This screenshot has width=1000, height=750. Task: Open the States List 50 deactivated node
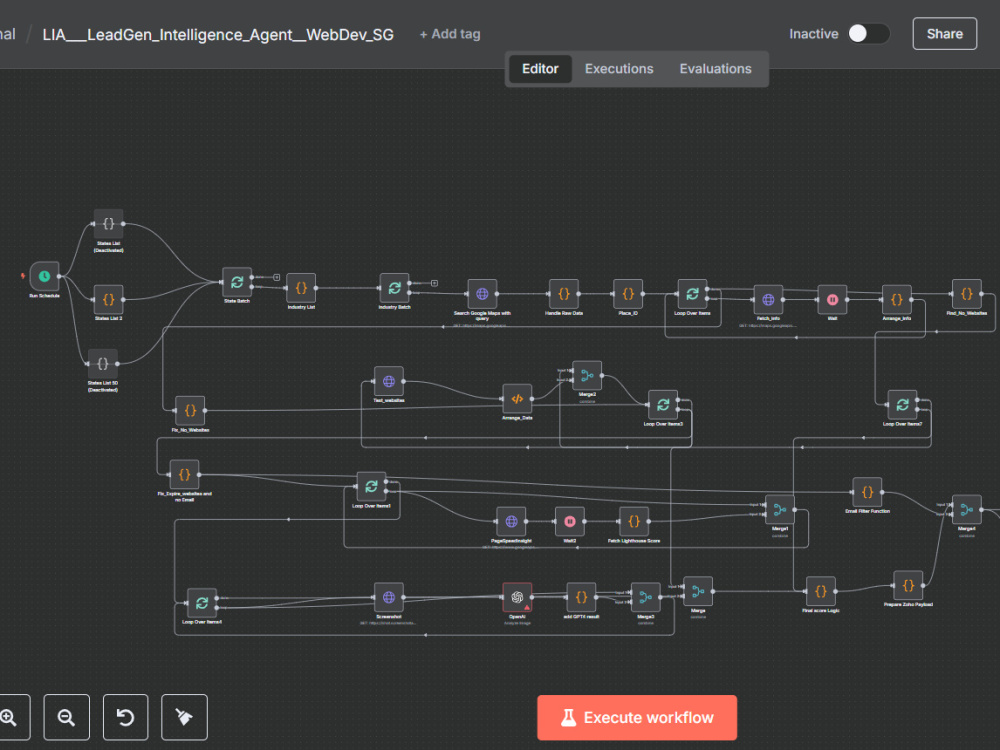pyautogui.click(x=103, y=364)
